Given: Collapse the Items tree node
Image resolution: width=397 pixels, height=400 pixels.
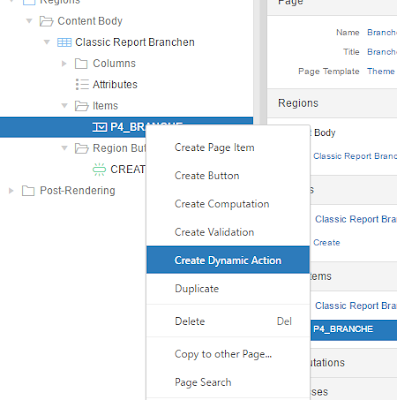Looking at the screenshot, I should (64, 106).
